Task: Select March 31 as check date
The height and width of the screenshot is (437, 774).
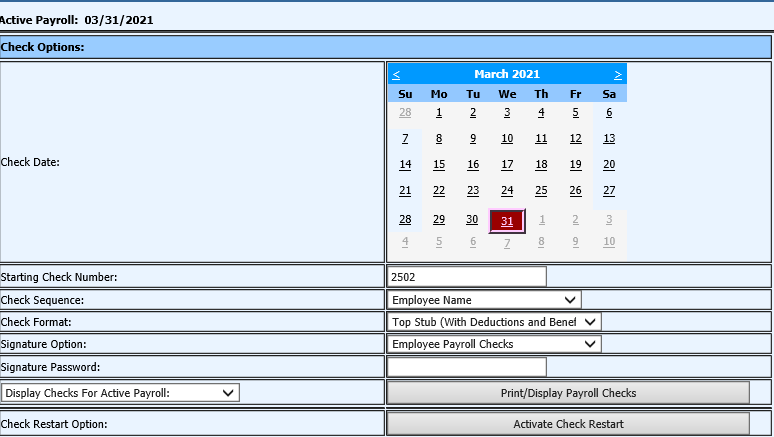Action: point(507,221)
